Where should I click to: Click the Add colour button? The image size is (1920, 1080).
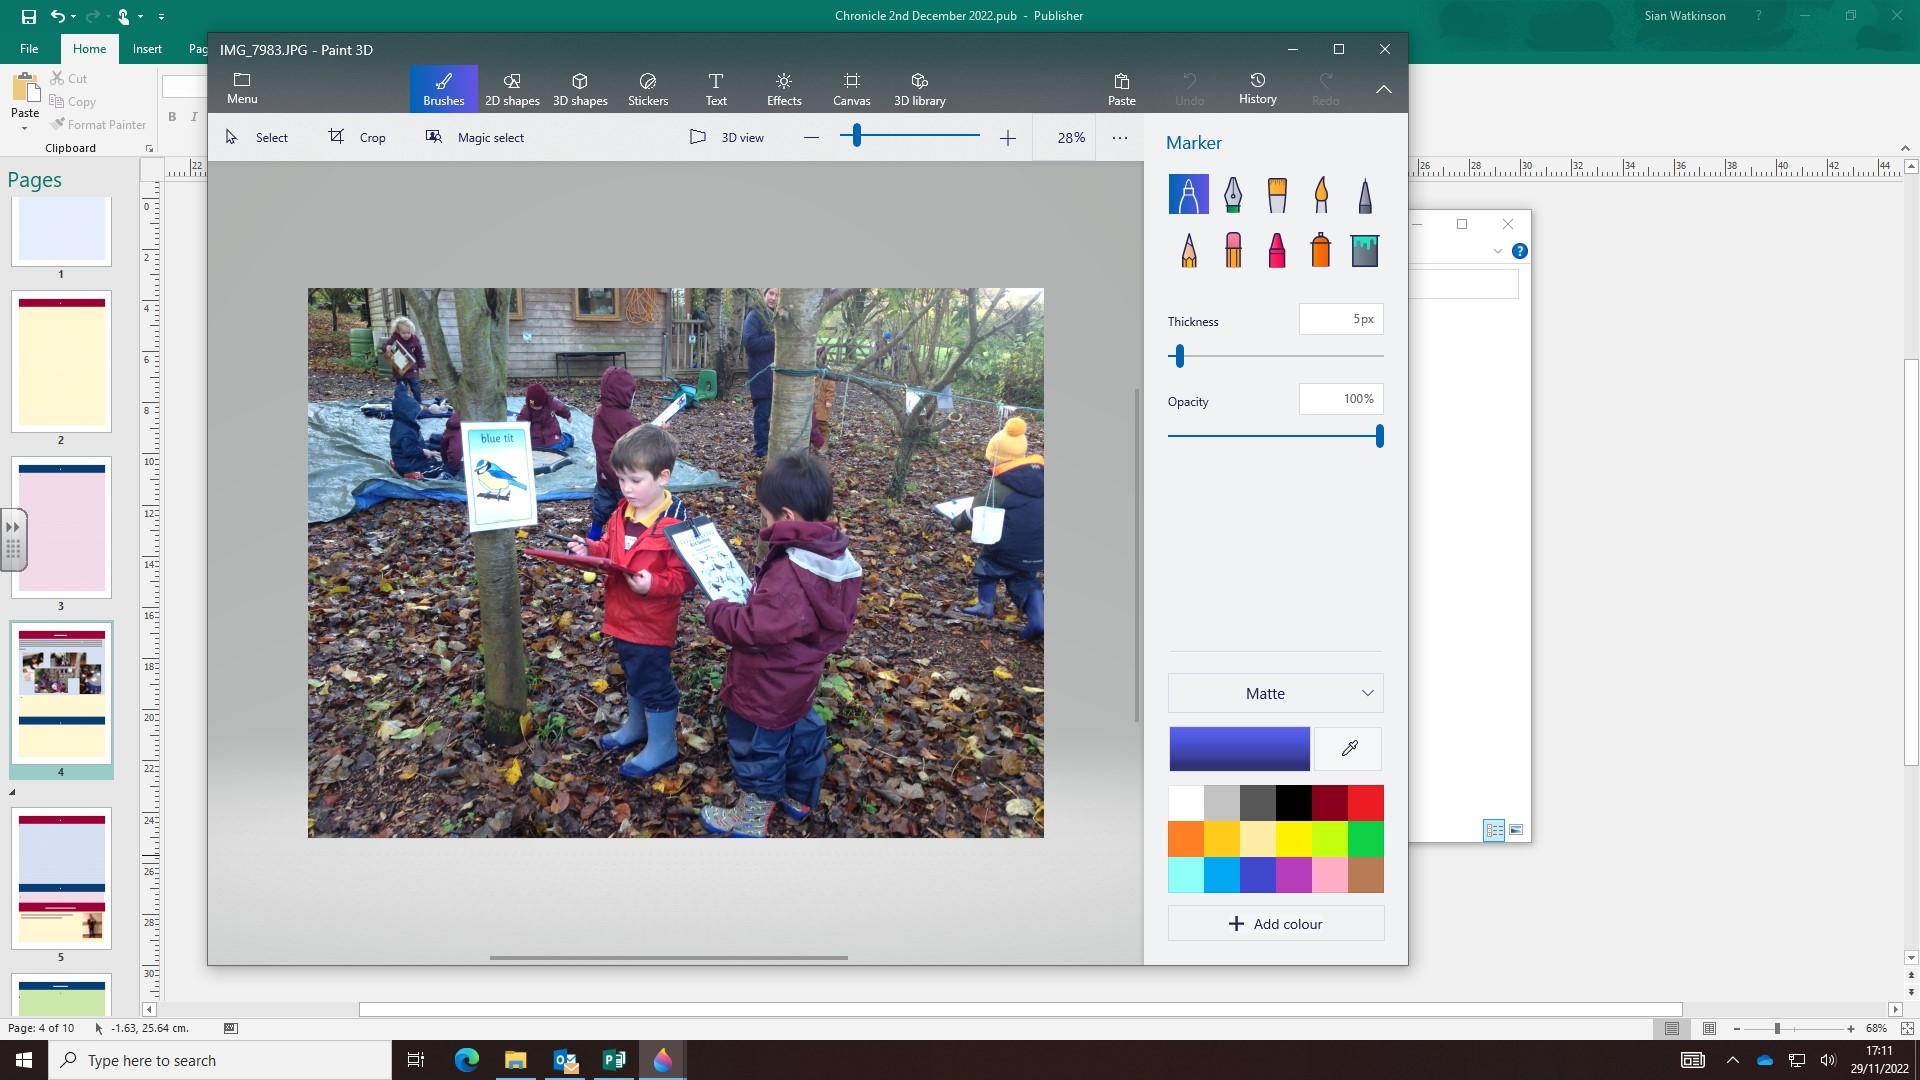(1275, 923)
